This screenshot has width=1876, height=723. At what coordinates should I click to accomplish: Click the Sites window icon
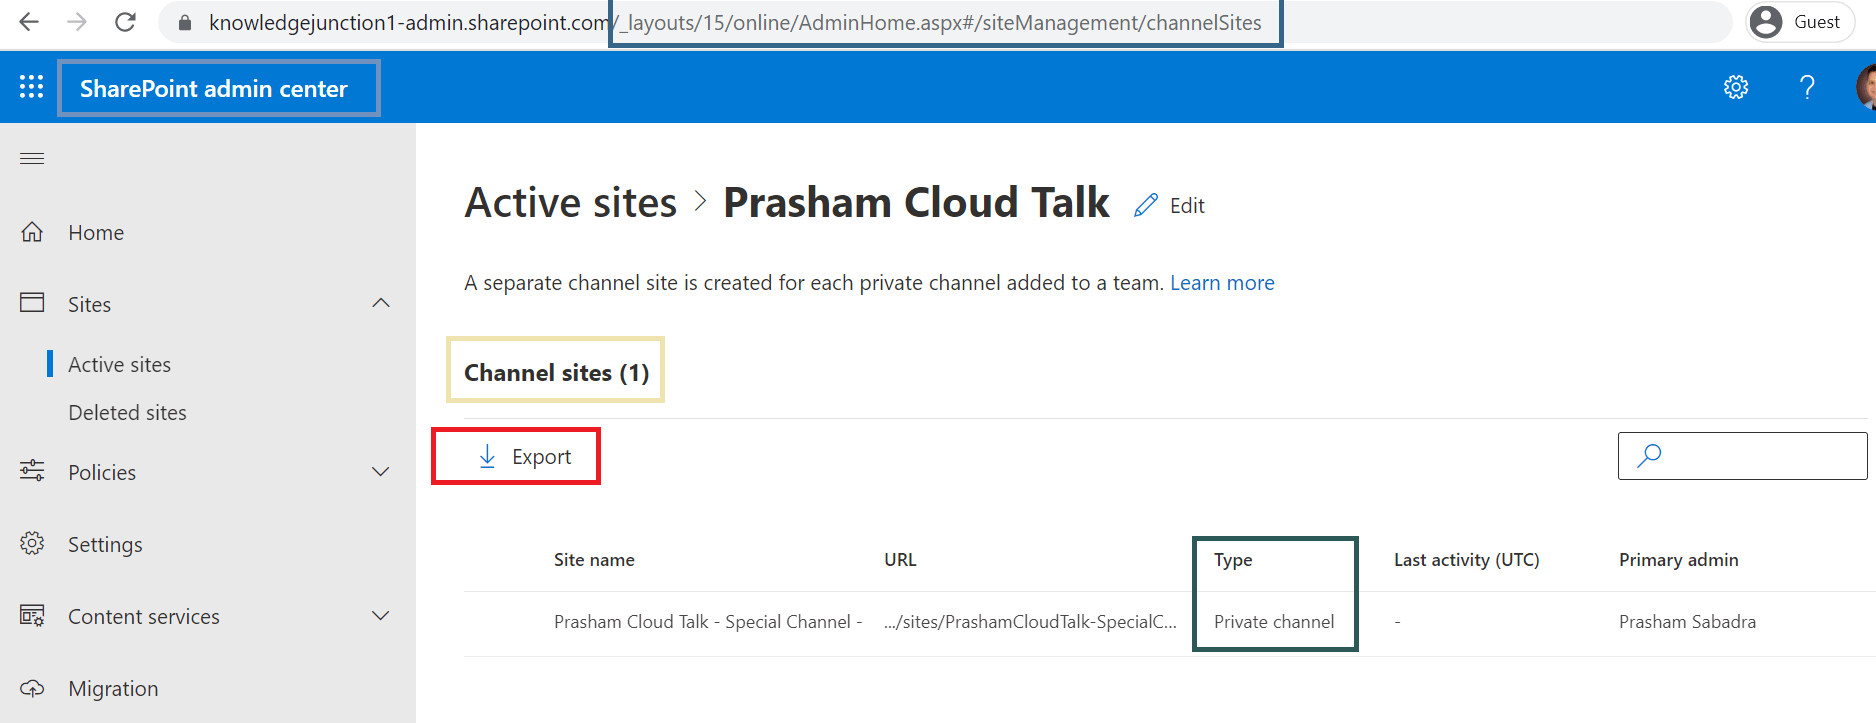pyautogui.click(x=32, y=303)
